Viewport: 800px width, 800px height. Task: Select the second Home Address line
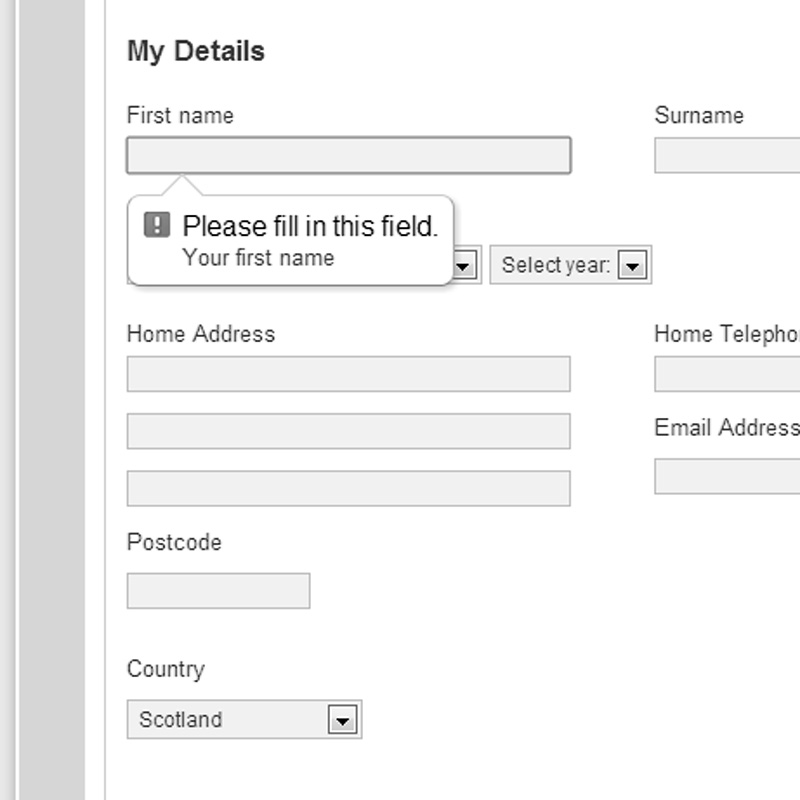(x=348, y=430)
